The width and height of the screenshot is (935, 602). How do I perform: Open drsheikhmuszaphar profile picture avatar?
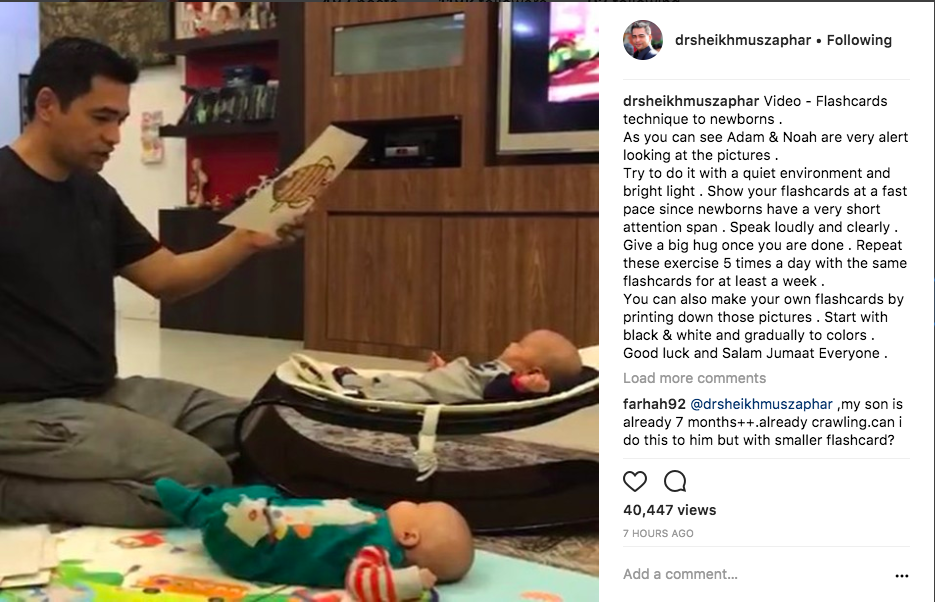[643, 40]
